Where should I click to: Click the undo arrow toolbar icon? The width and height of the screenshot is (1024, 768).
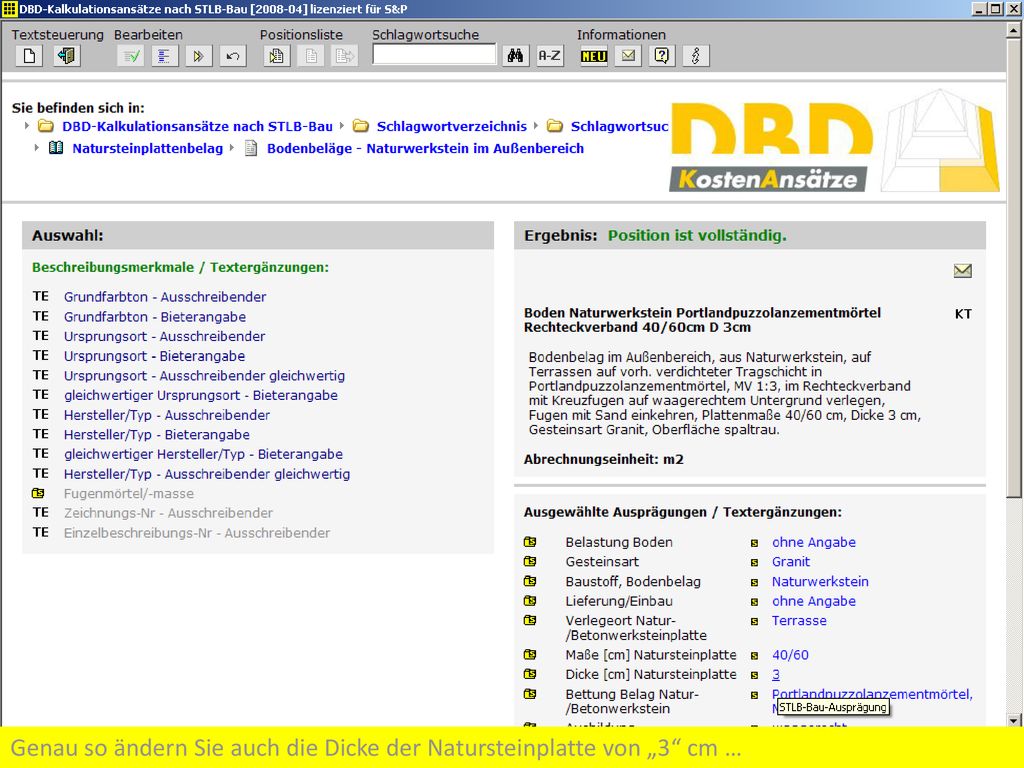coord(232,56)
